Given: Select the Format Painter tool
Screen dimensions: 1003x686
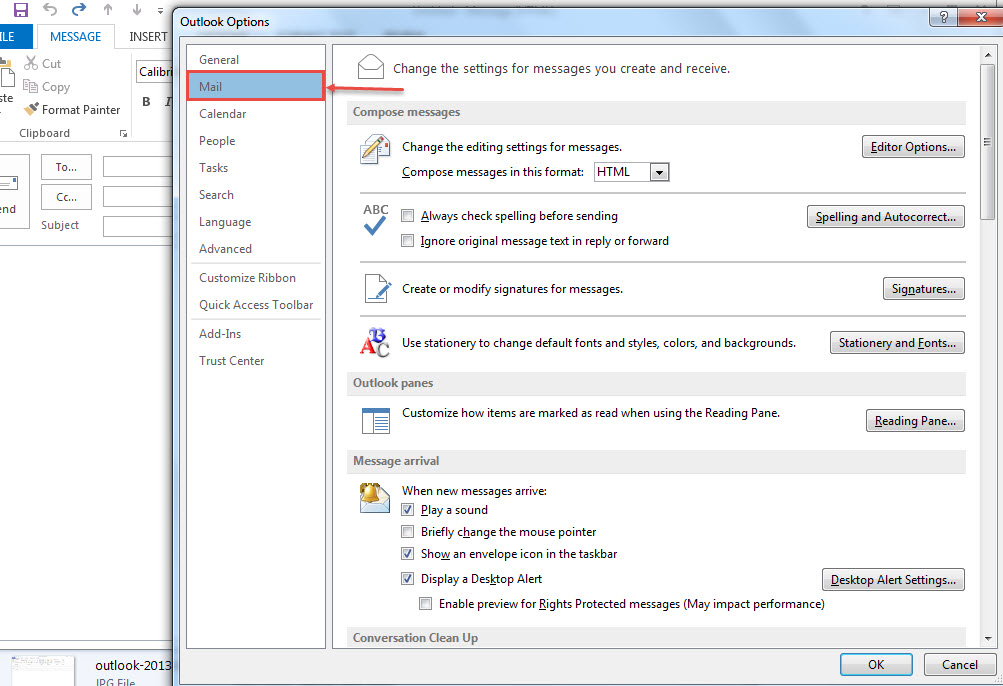Looking at the screenshot, I should (72, 109).
